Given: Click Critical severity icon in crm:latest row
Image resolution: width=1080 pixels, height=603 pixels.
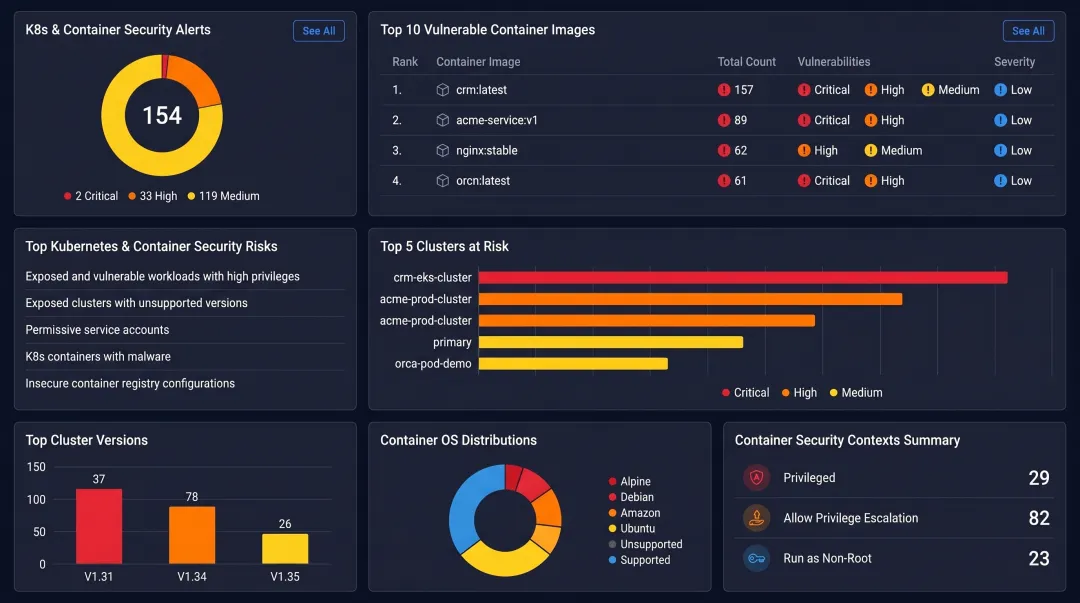Looking at the screenshot, I should click(x=804, y=90).
